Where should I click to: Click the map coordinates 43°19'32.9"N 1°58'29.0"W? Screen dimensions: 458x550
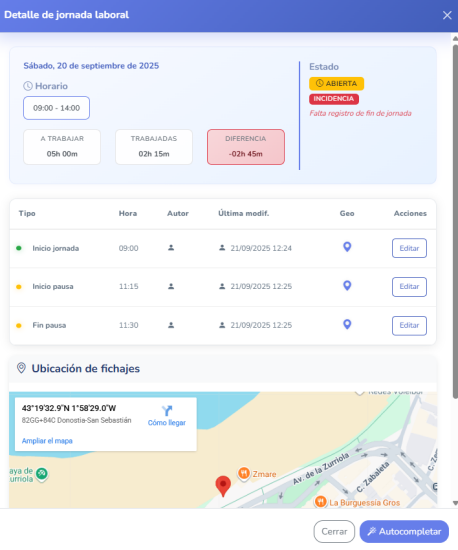pyautogui.click(x=69, y=408)
